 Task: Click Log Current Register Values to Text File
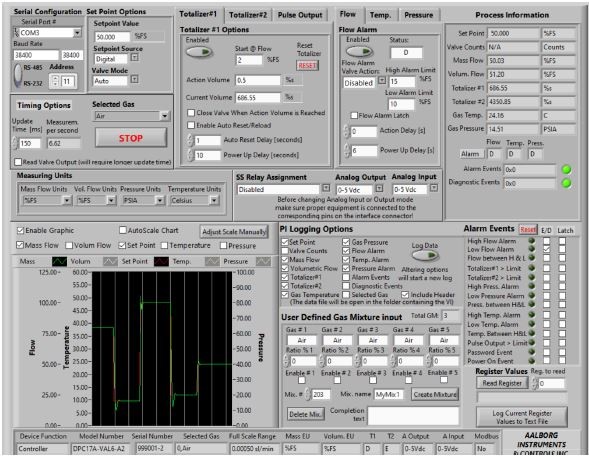tap(522, 417)
